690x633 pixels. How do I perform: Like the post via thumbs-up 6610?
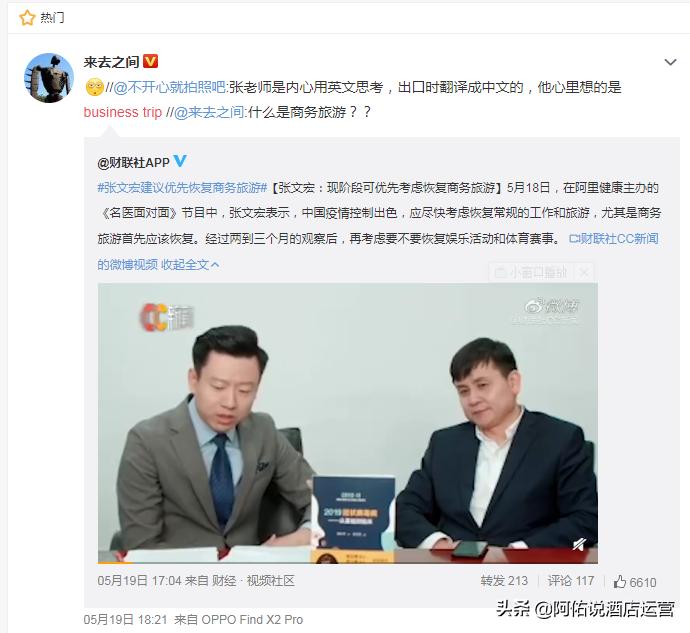(x=635, y=582)
